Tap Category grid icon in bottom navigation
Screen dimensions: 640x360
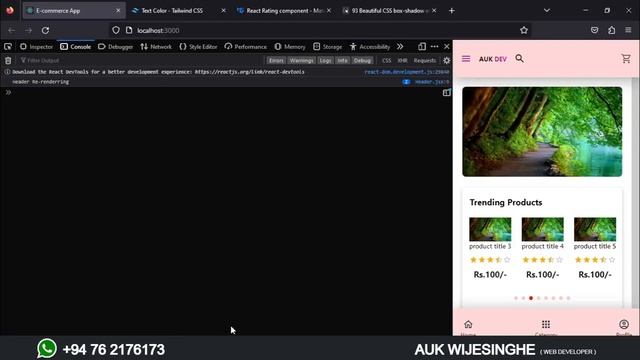point(546,324)
